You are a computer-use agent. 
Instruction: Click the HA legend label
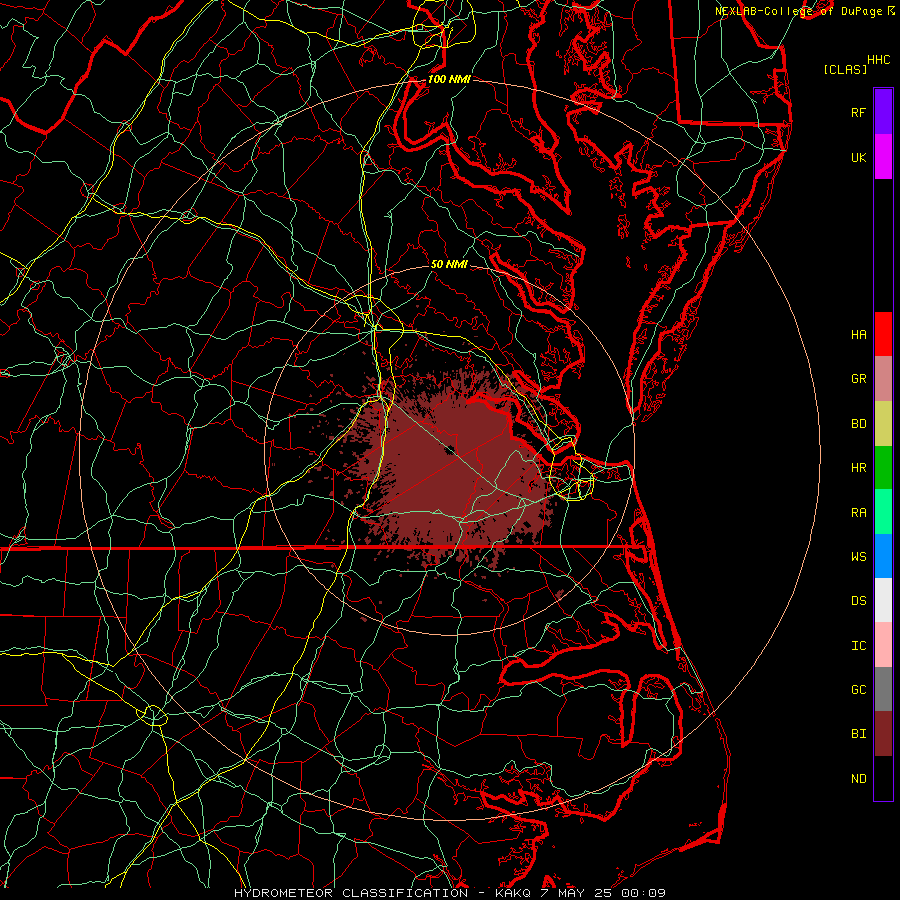(x=858, y=334)
